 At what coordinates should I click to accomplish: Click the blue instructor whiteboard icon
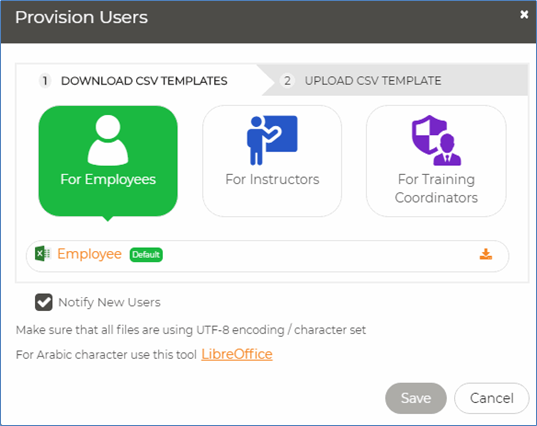point(272,140)
